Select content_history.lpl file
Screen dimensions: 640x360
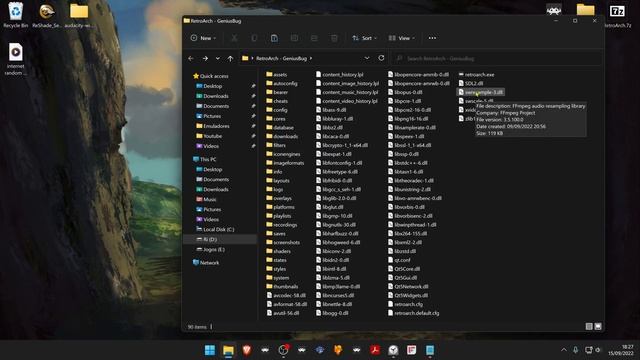(x=340, y=74)
